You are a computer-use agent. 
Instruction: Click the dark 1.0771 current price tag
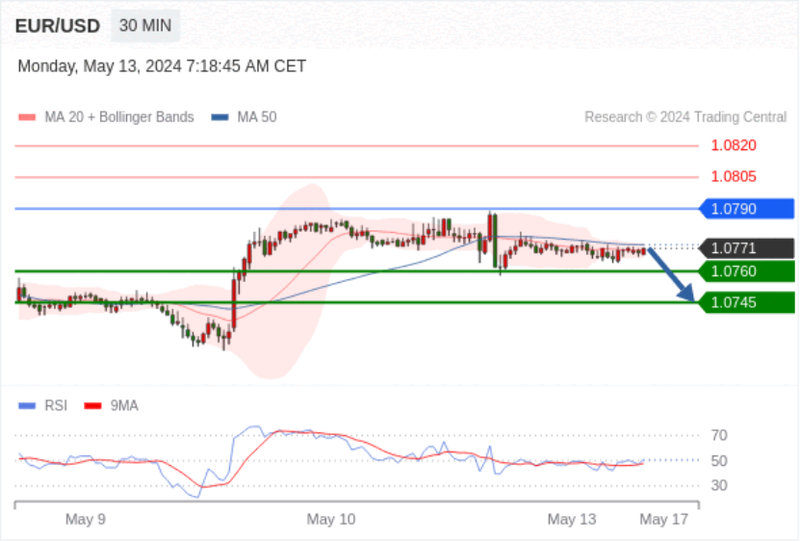point(747,249)
